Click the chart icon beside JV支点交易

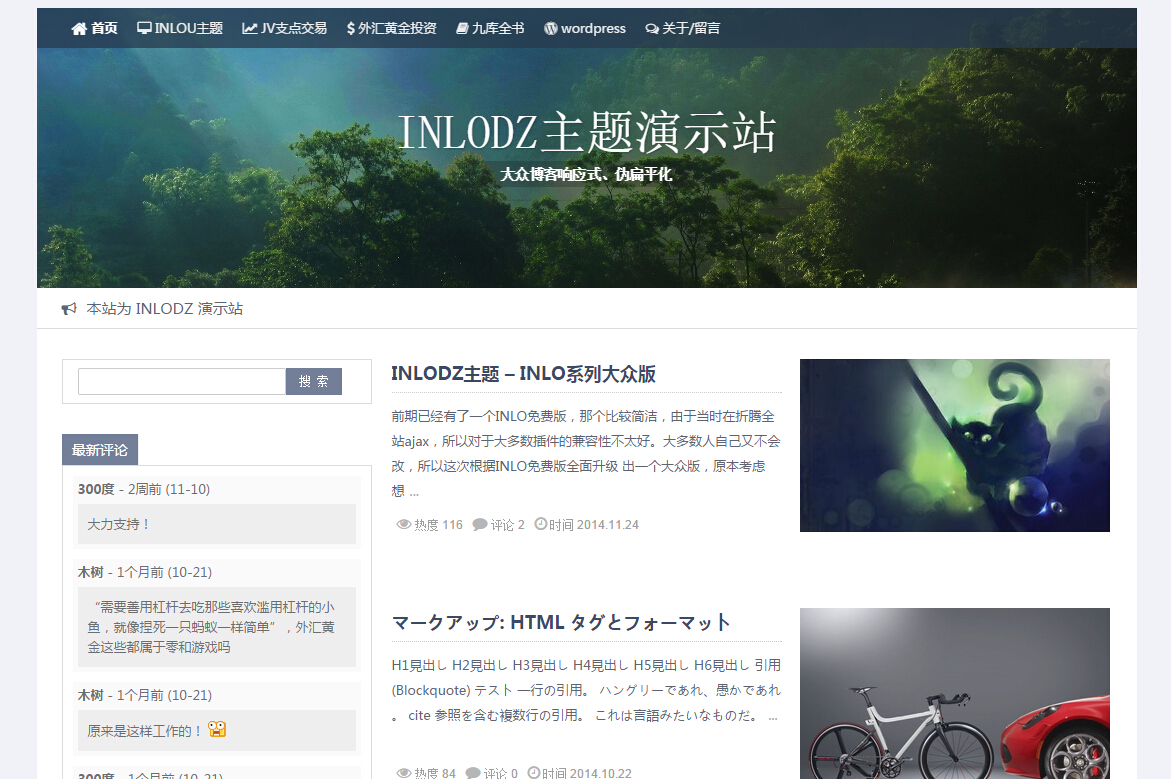coord(249,29)
